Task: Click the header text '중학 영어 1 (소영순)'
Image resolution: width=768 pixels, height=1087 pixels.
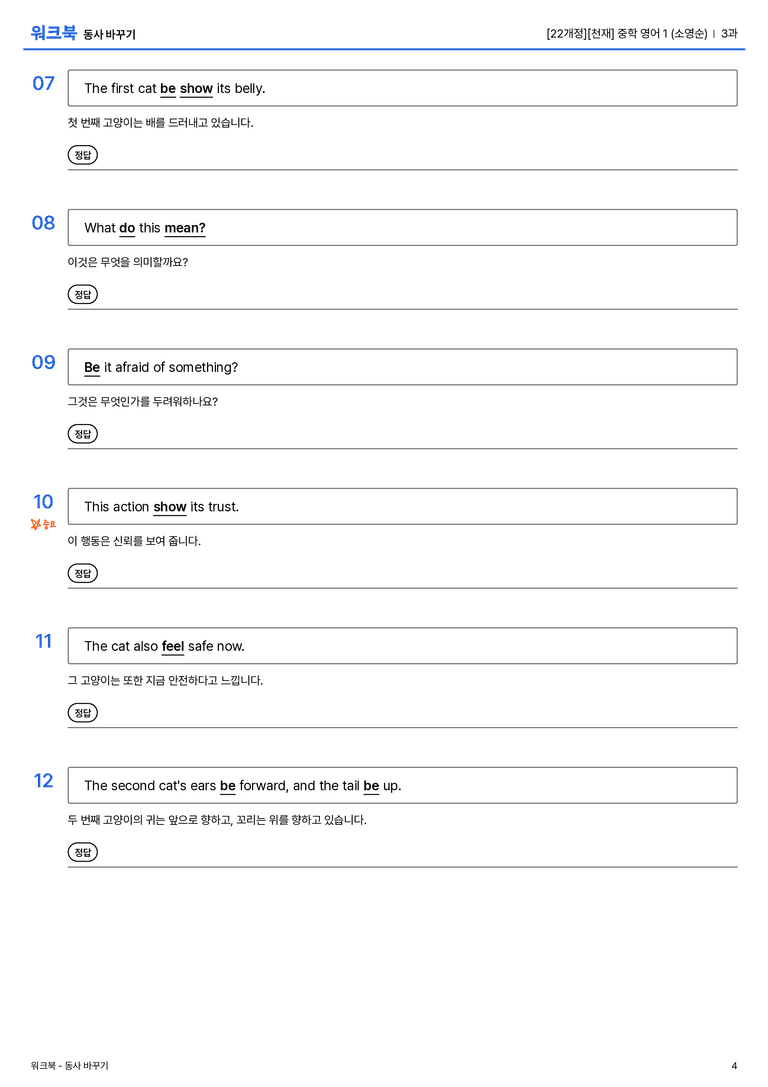Action: tap(662, 33)
